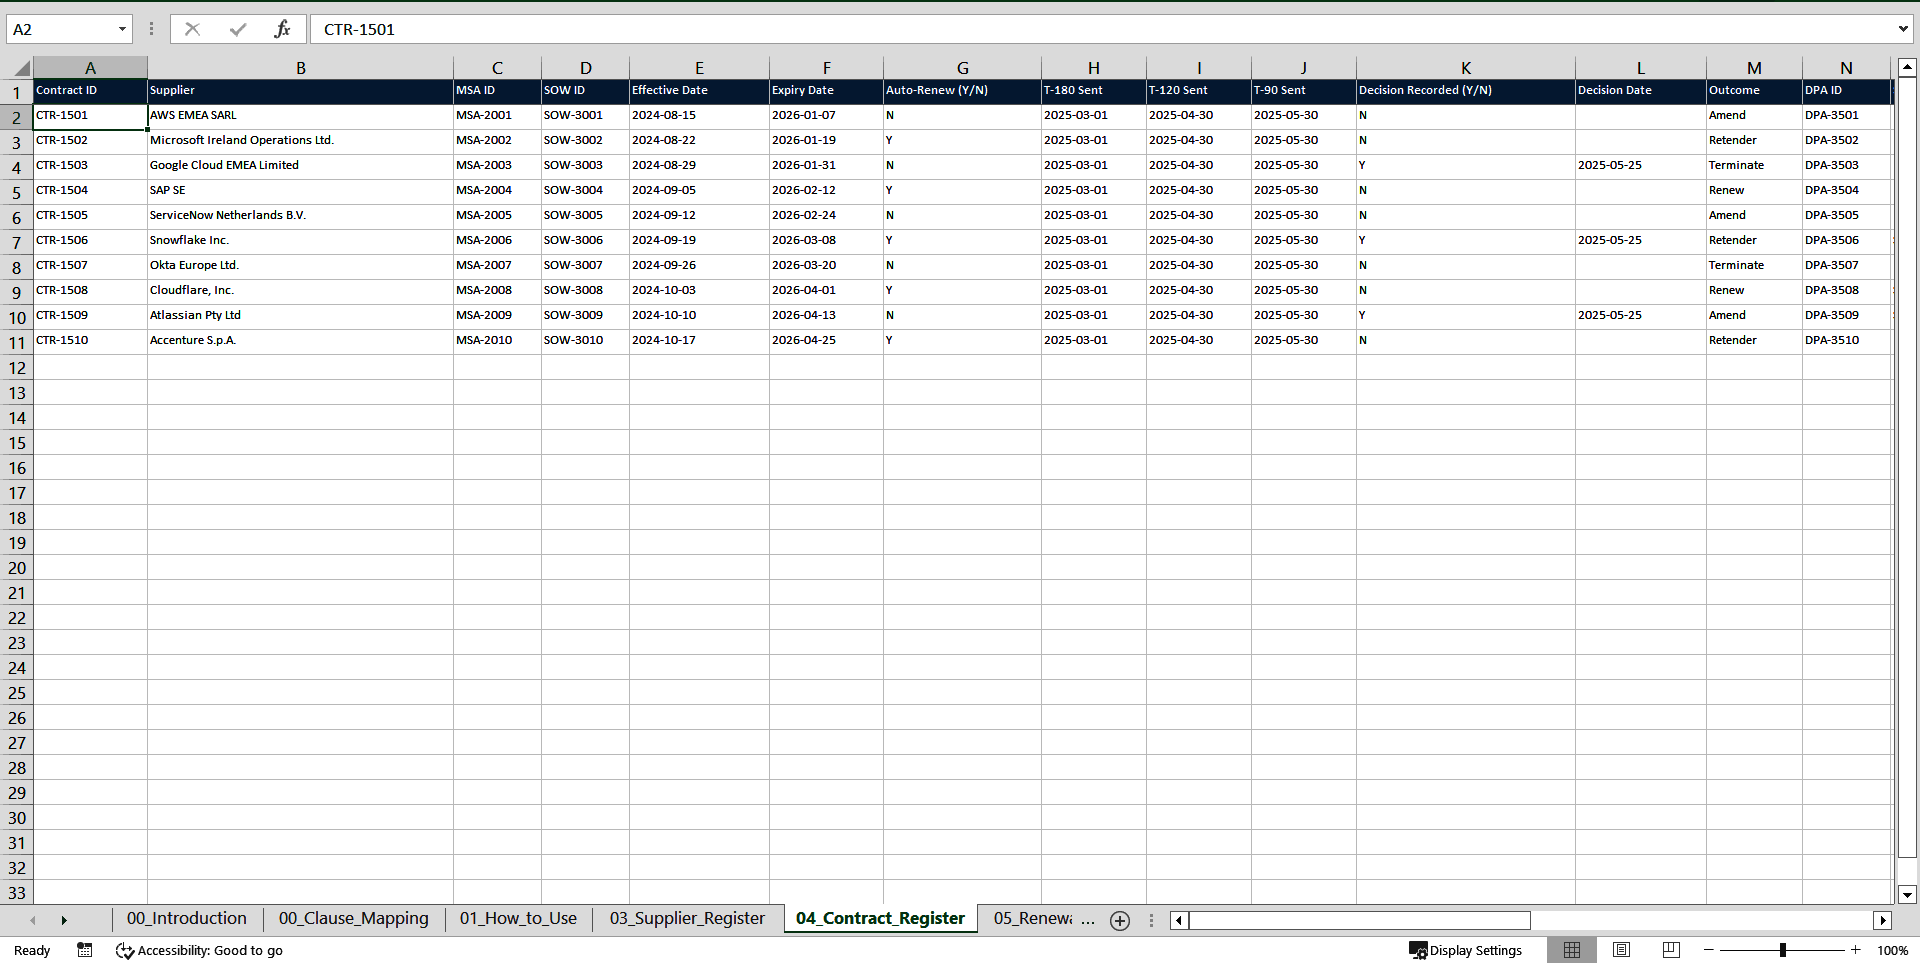Add a new sheet with plus icon
This screenshot has width=1920, height=964.
click(1120, 920)
